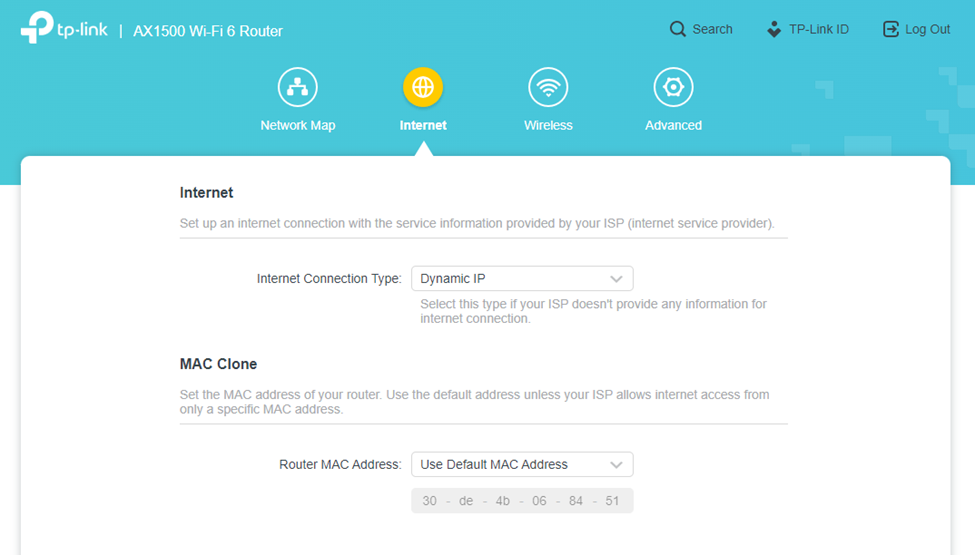Click the tp-link logo icon
Screen dimensions: 975x555
(x=37, y=28)
